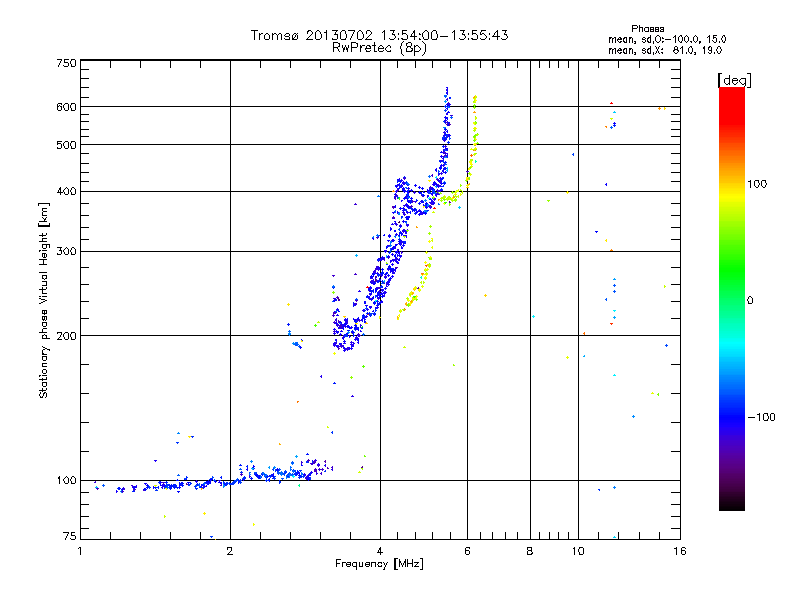This screenshot has height=600, width=800.
Task: Click the y-axis tick label "200"
Action: click(x=67, y=336)
